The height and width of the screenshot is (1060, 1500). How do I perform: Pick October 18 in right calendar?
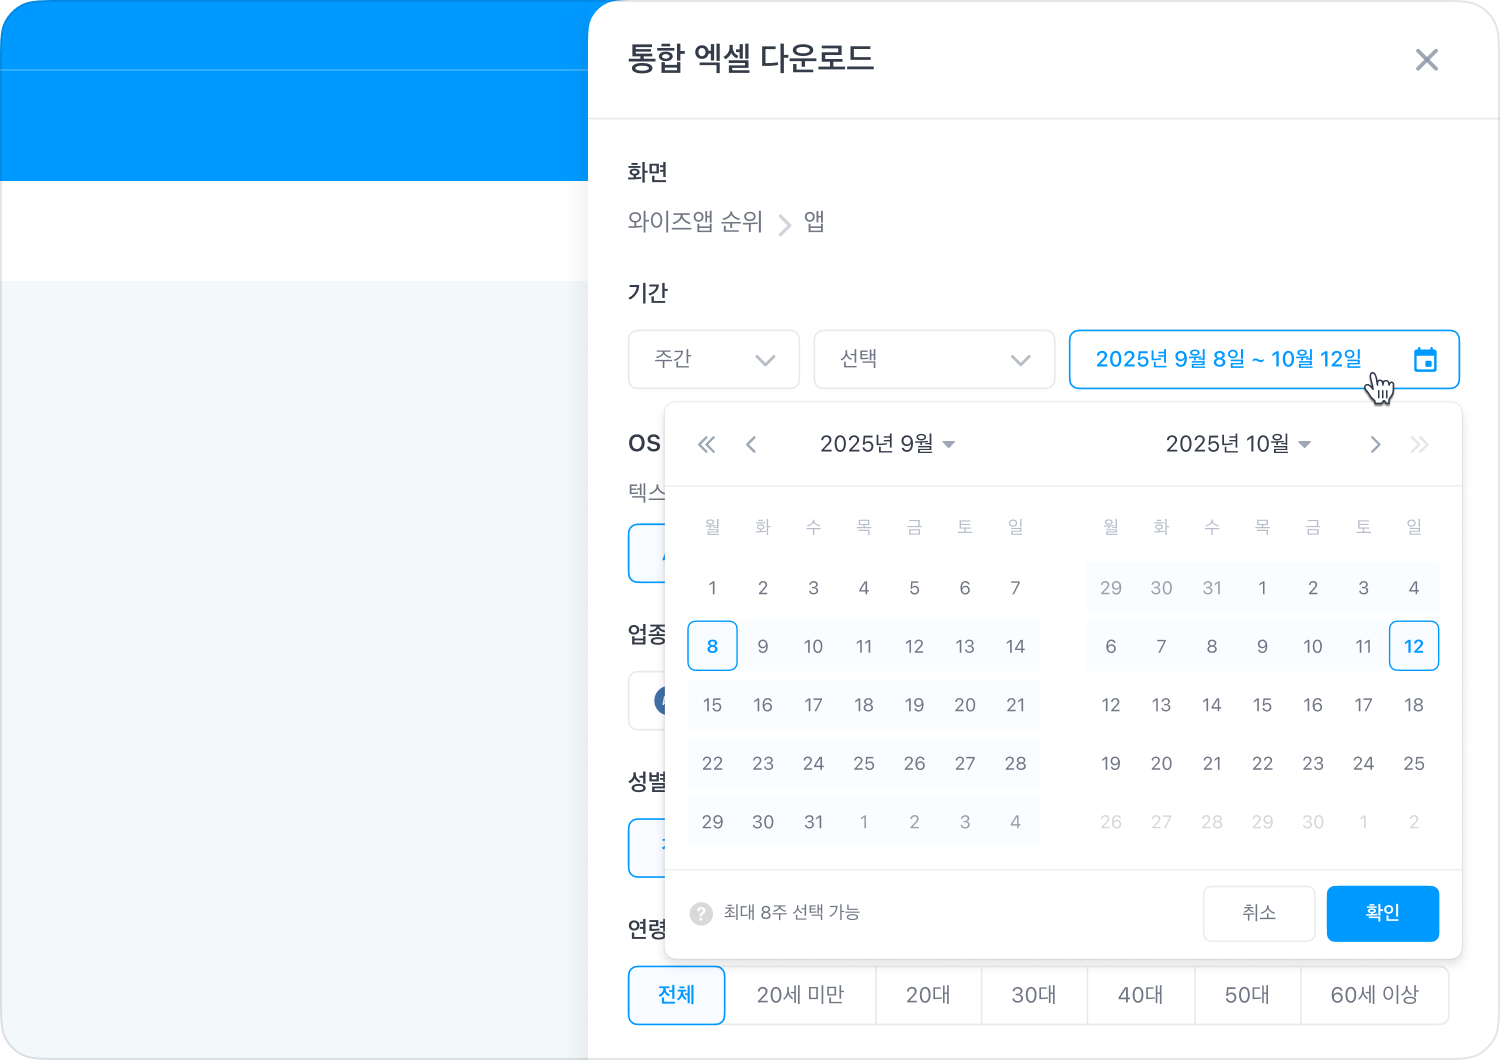coord(1414,705)
